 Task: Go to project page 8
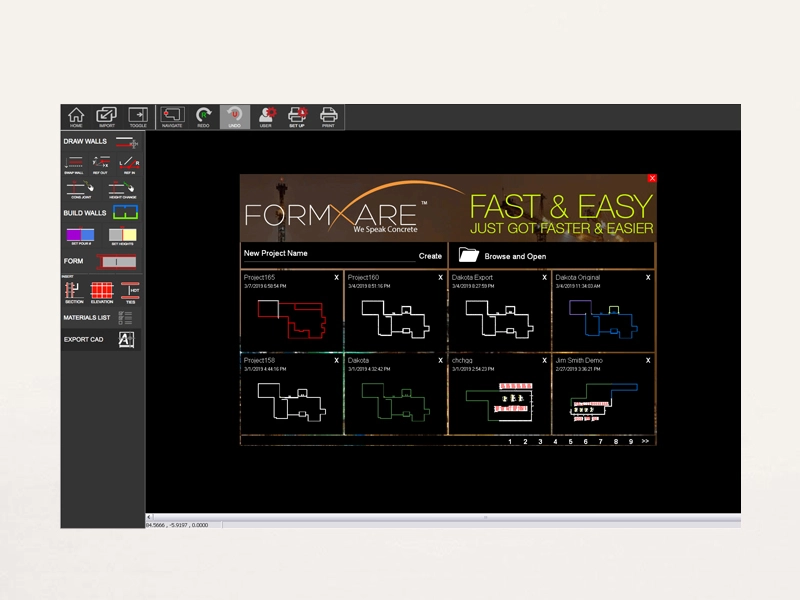click(616, 441)
